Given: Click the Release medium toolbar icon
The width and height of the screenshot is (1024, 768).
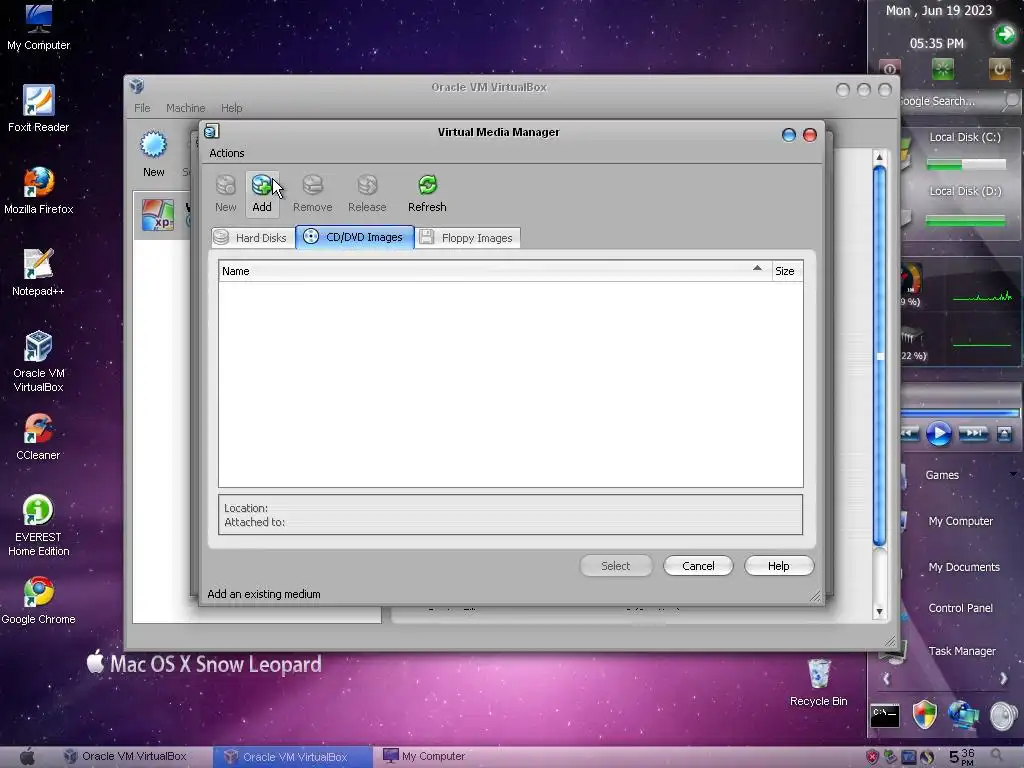Looking at the screenshot, I should click(367, 193).
